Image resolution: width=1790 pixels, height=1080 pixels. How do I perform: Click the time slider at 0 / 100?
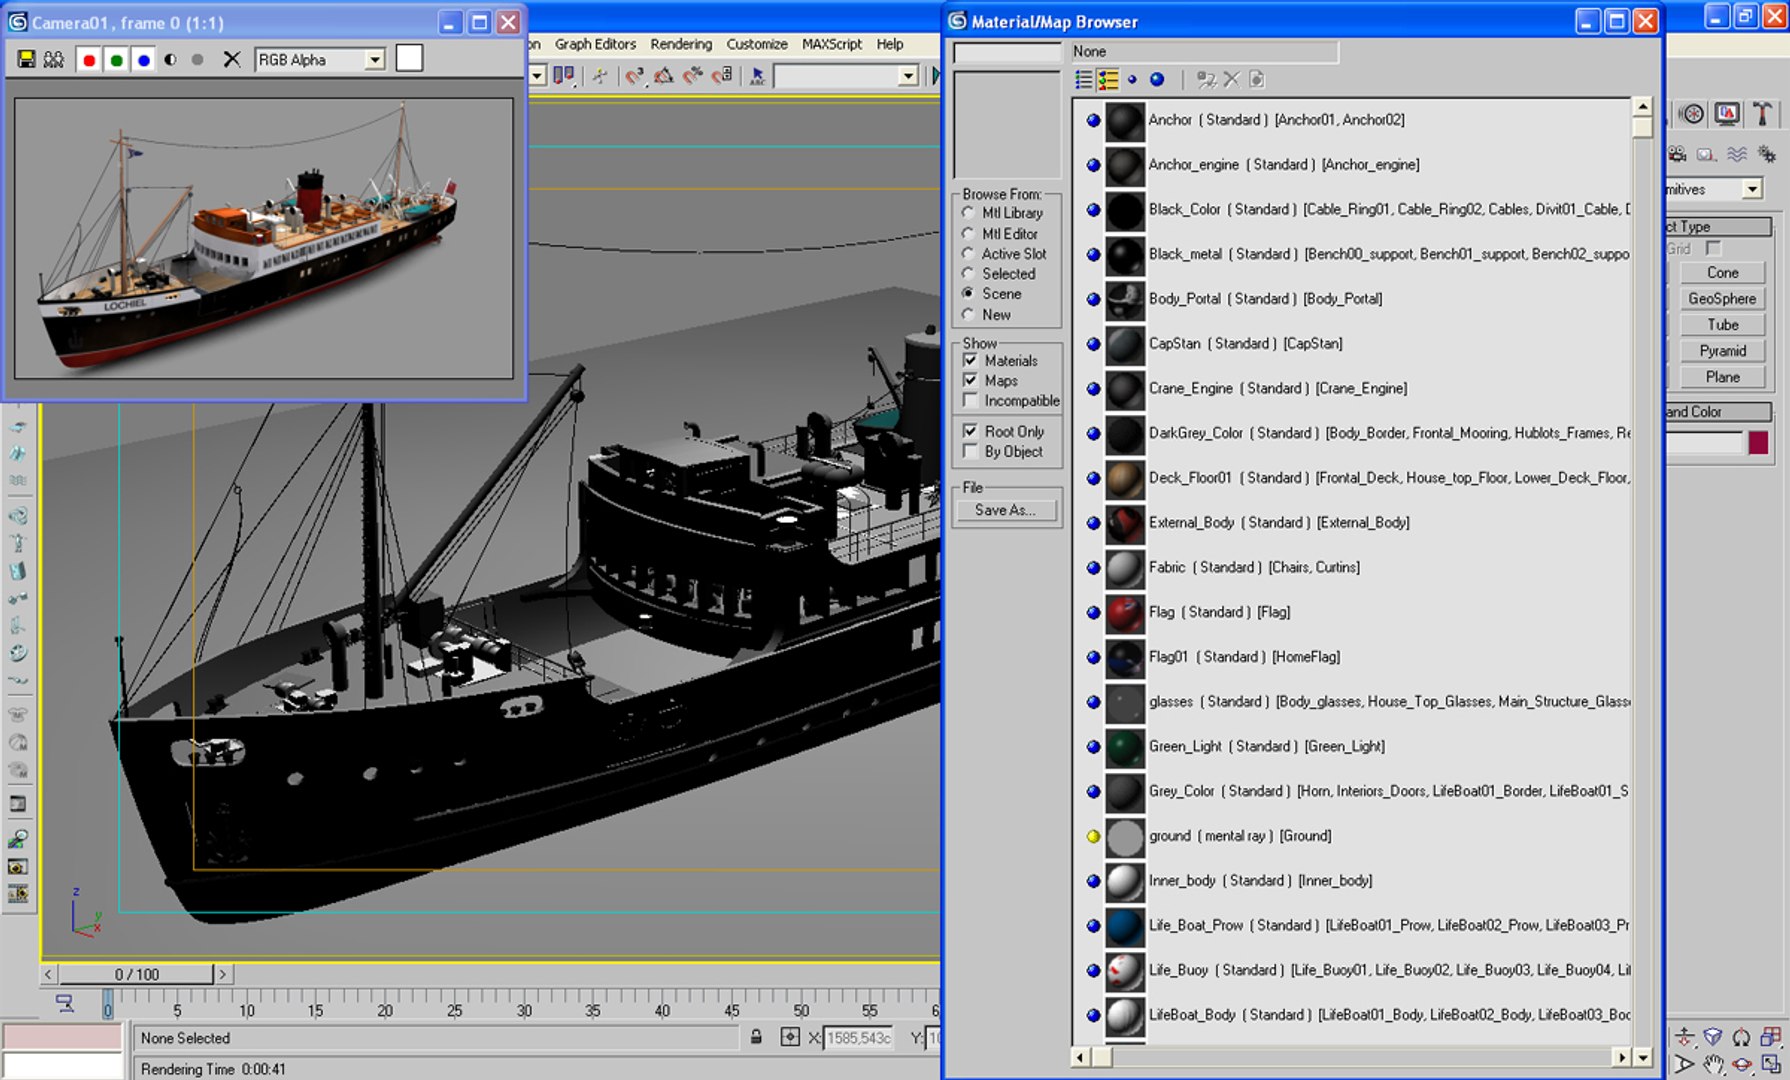[136, 974]
